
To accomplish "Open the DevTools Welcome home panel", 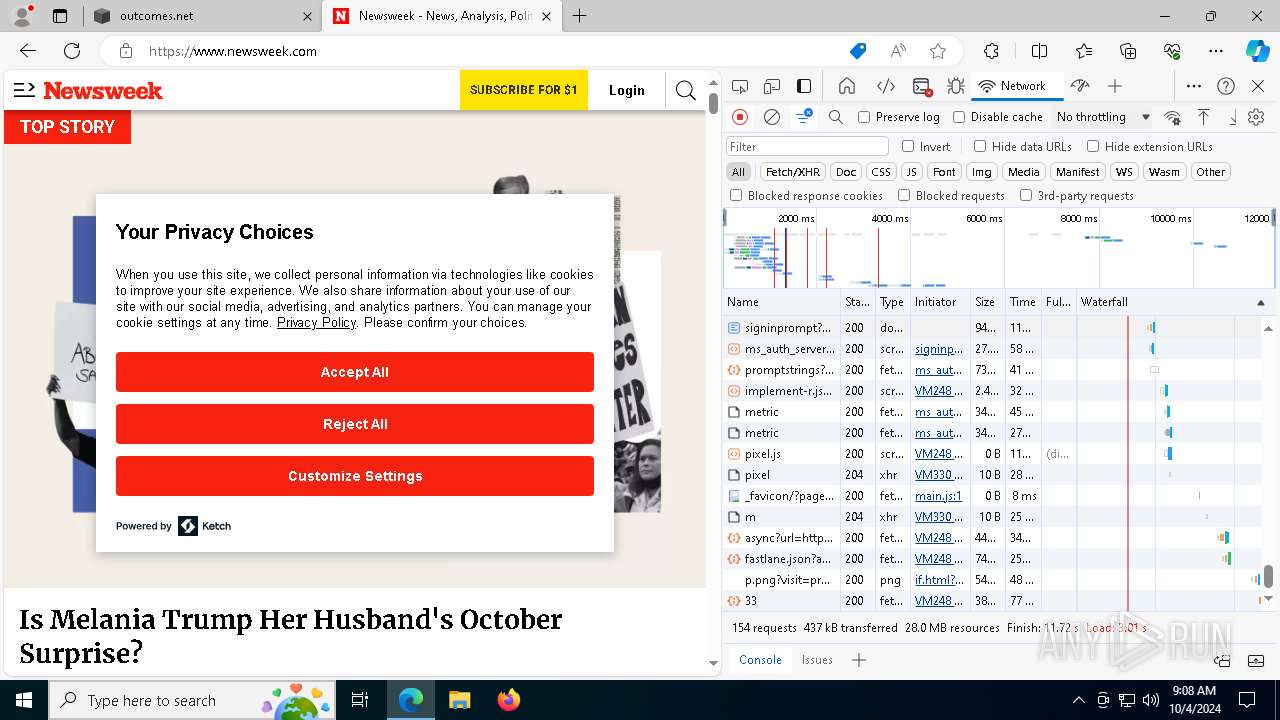I will (x=847, y=86).
